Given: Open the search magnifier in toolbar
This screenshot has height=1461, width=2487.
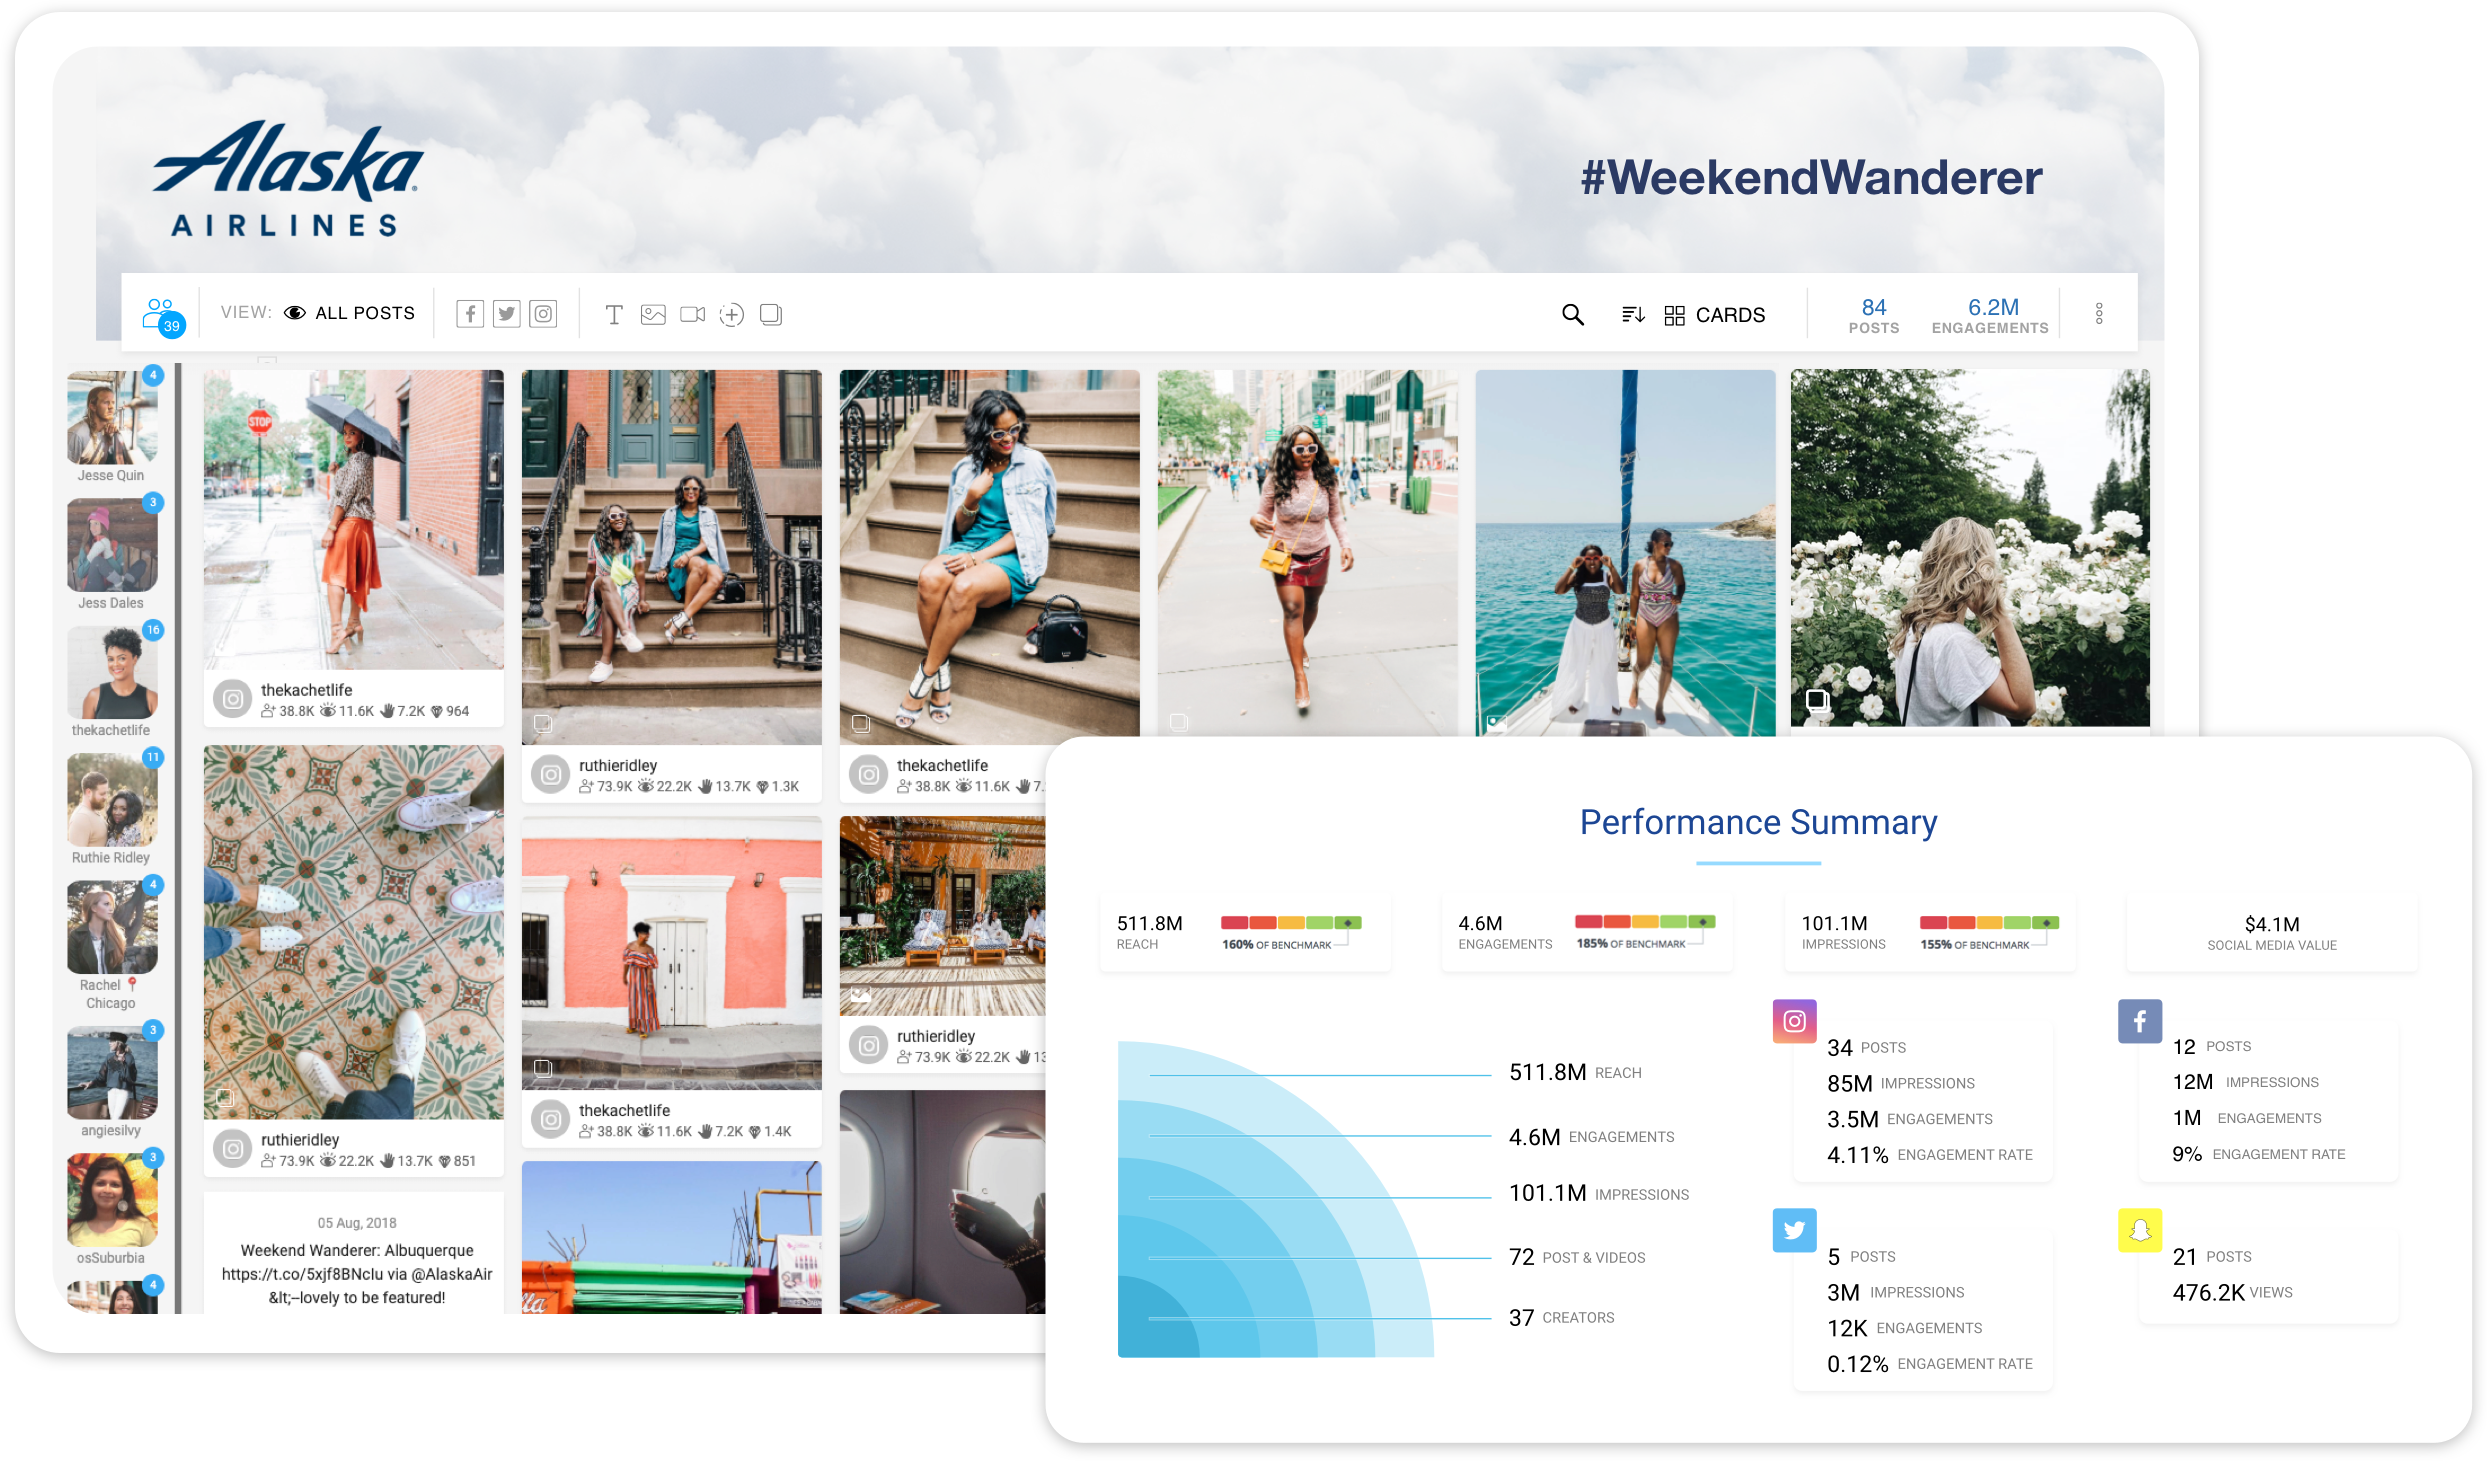Looking at the screenshot, I should 1573,315.
